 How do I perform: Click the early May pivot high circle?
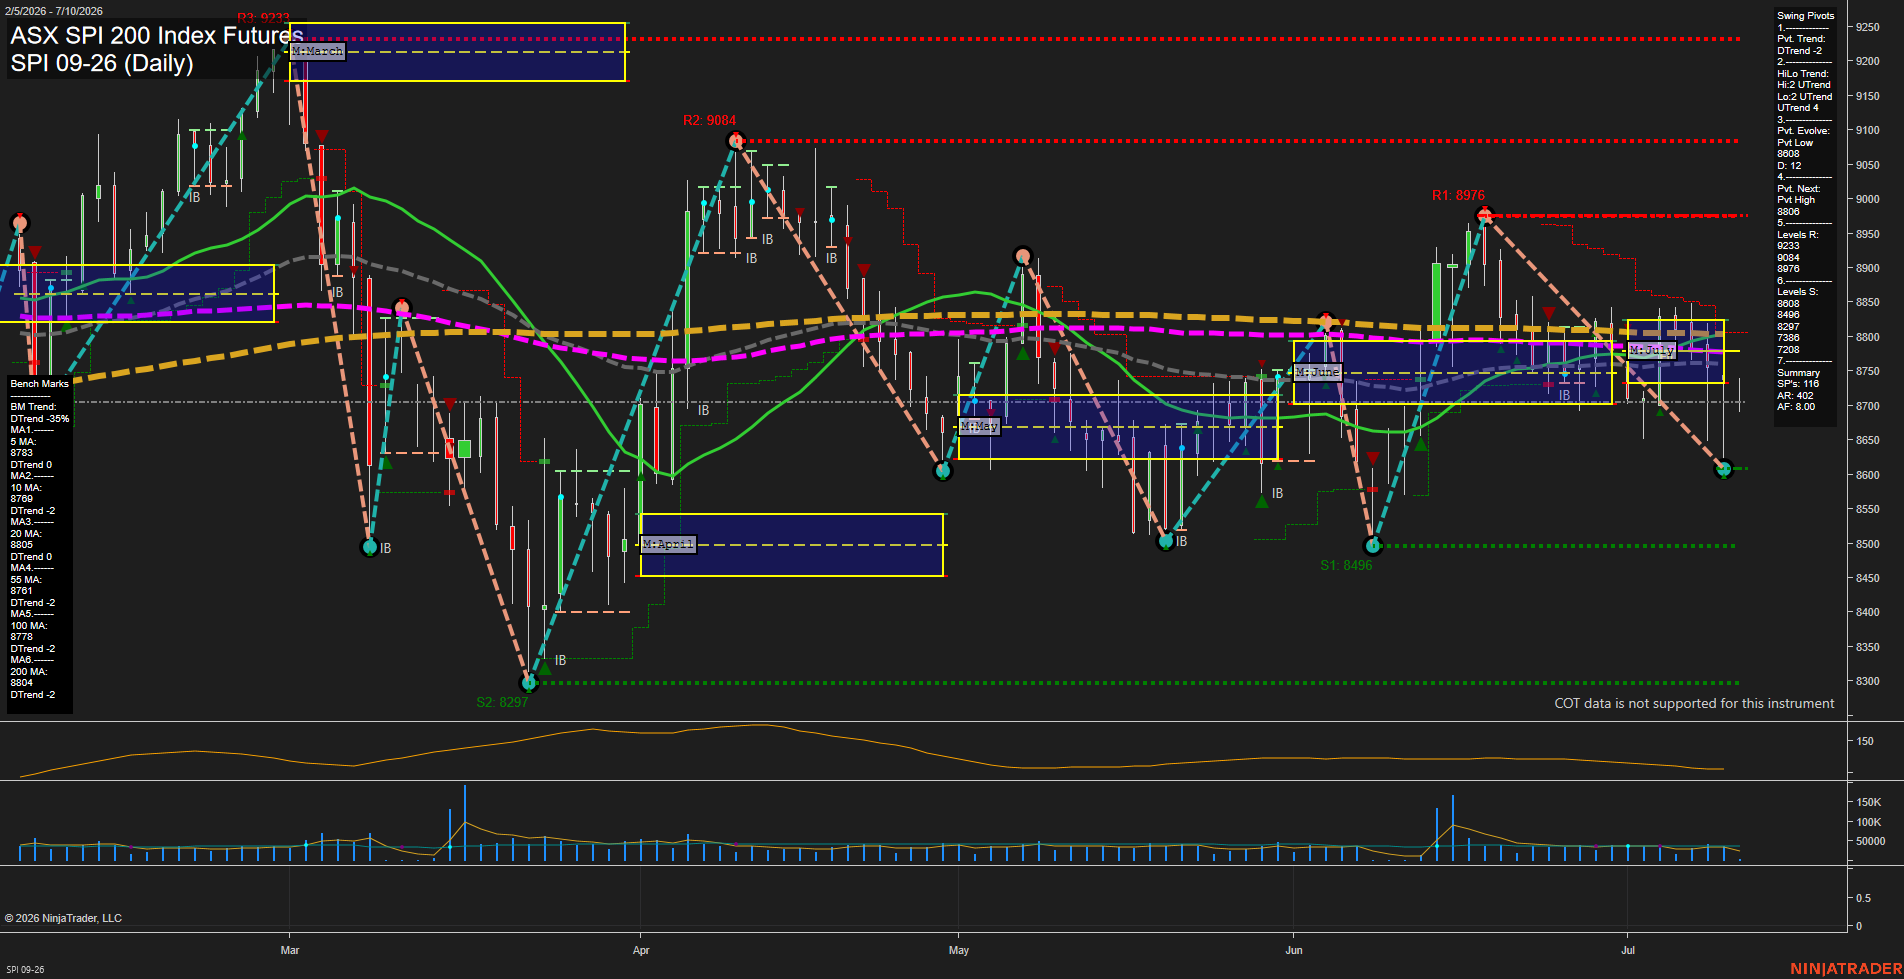(1022, 256)
